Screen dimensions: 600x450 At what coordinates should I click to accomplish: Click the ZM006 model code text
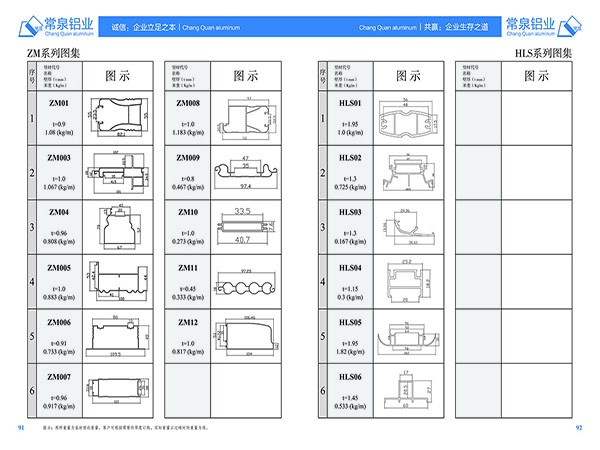59,322
